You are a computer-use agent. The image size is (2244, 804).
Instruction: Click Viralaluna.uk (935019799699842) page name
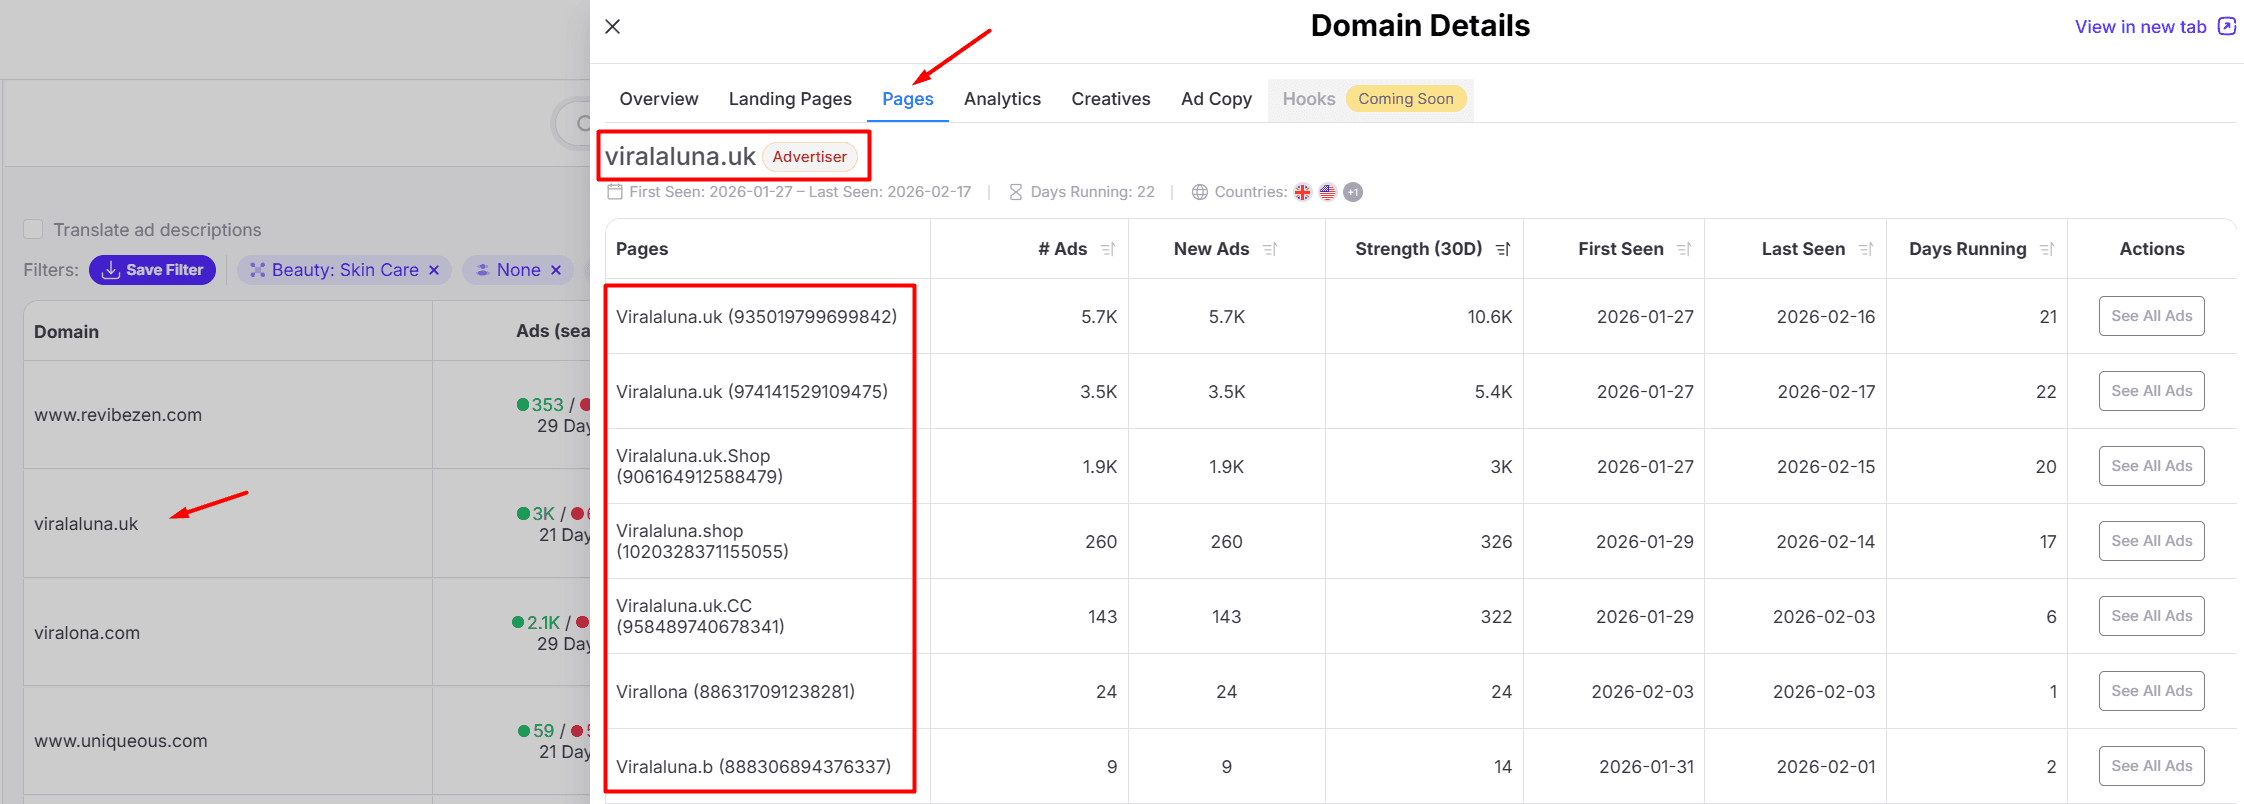pos(756,317)
